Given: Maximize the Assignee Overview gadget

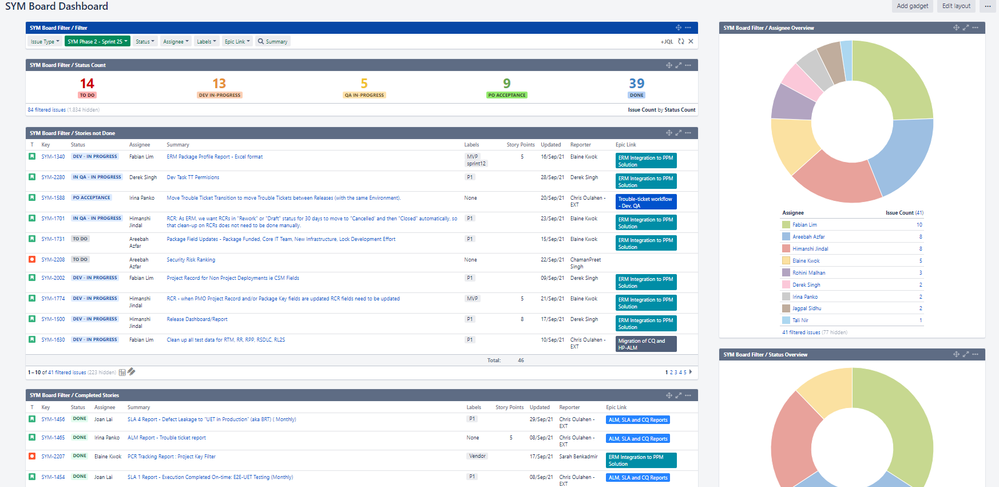Looking at the screenshot, I should [966, 27].
